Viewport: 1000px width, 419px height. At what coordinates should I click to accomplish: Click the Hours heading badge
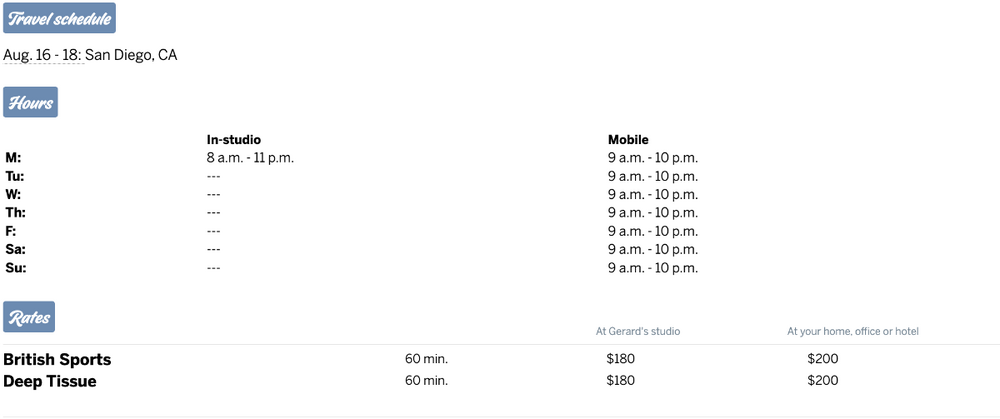[30, 102]
